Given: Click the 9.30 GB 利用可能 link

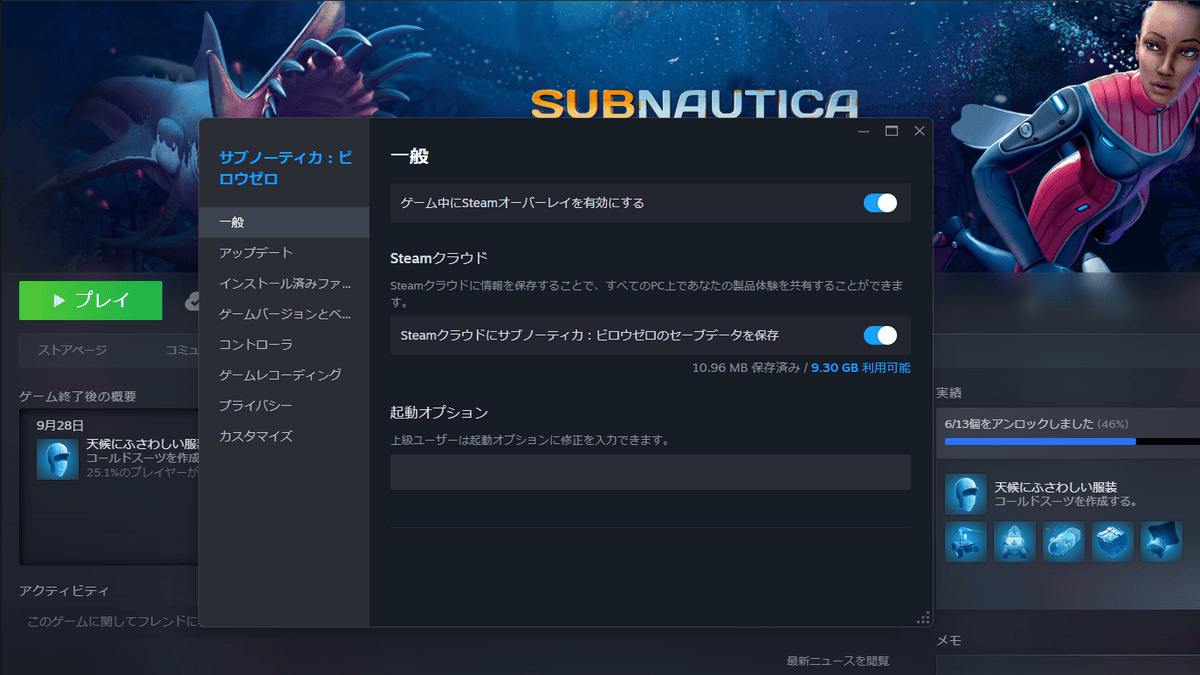Looking at the screenshot, I should (861, 368).
